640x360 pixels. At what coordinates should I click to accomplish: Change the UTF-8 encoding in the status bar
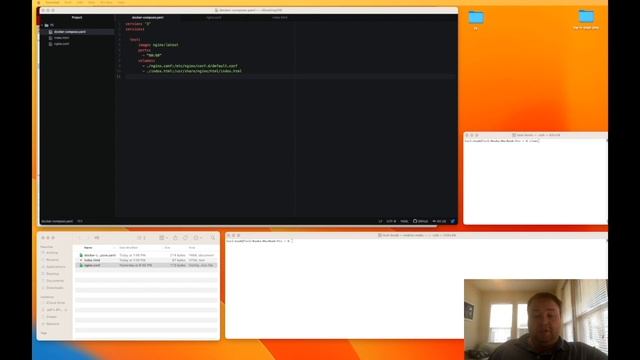point(391,221)
